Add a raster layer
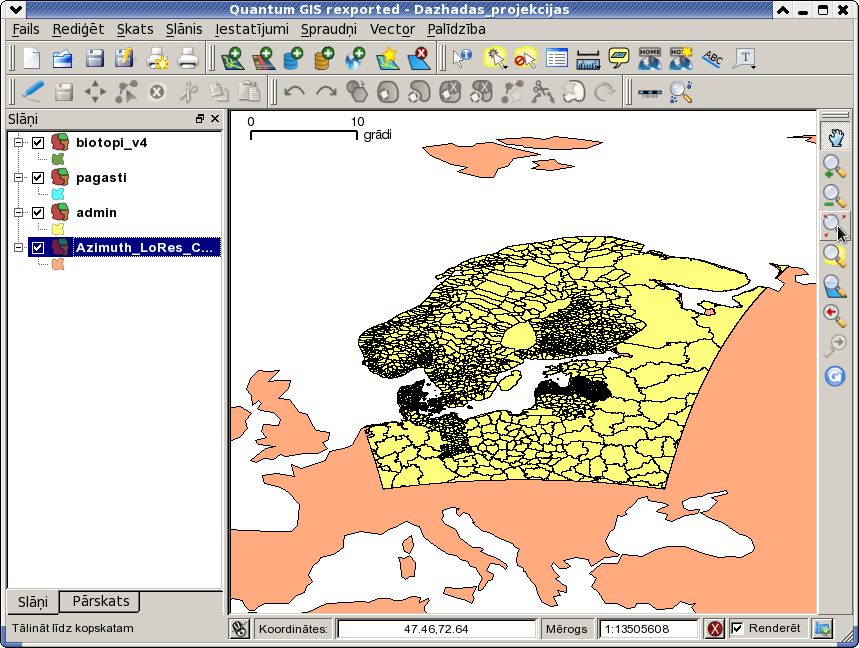Screen dimensions: 859x648 (x=264, y=58)
